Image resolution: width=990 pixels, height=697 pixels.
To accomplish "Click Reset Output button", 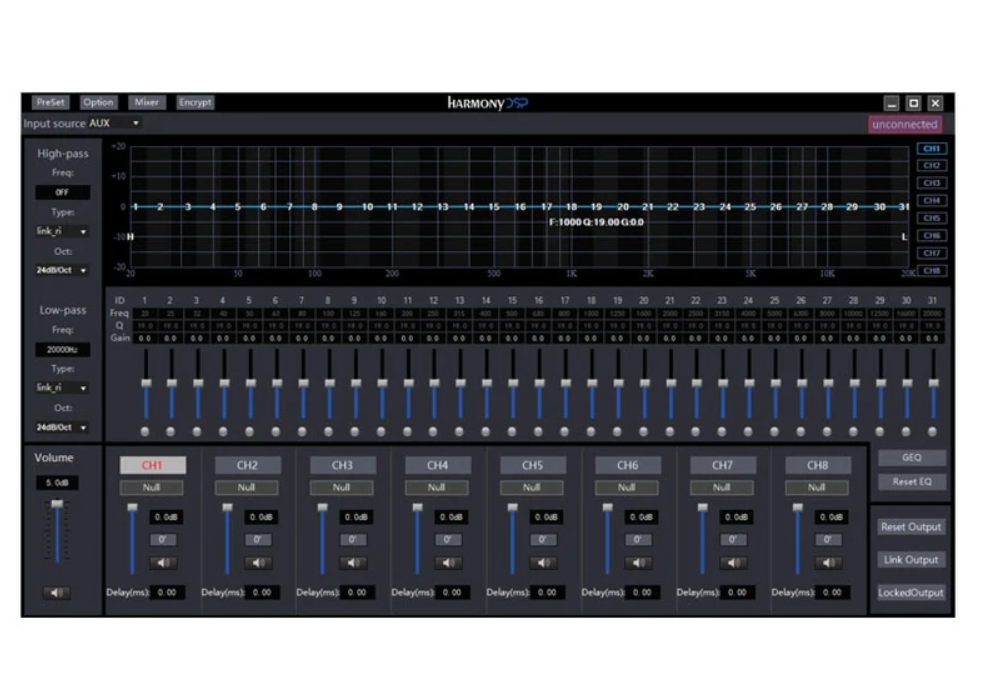I will pos(911,527).
